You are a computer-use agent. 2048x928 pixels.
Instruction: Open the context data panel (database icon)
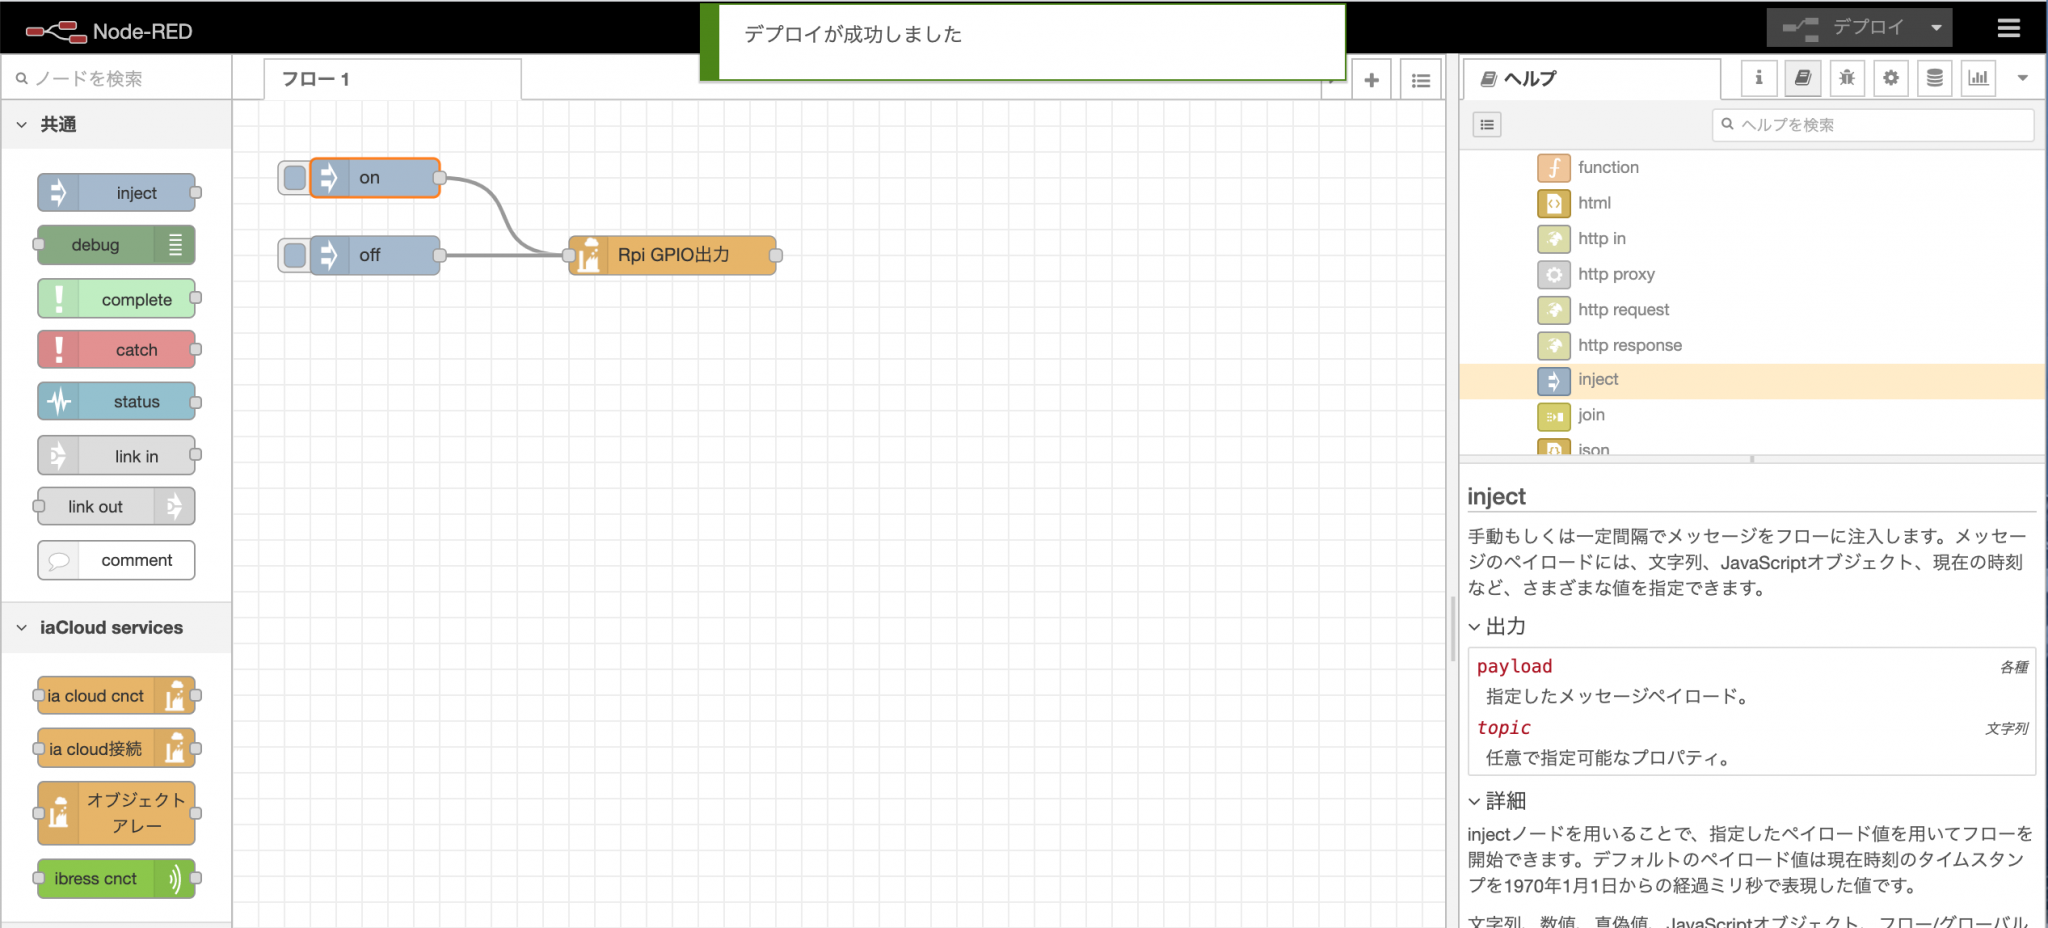[x=1934, y=78]
